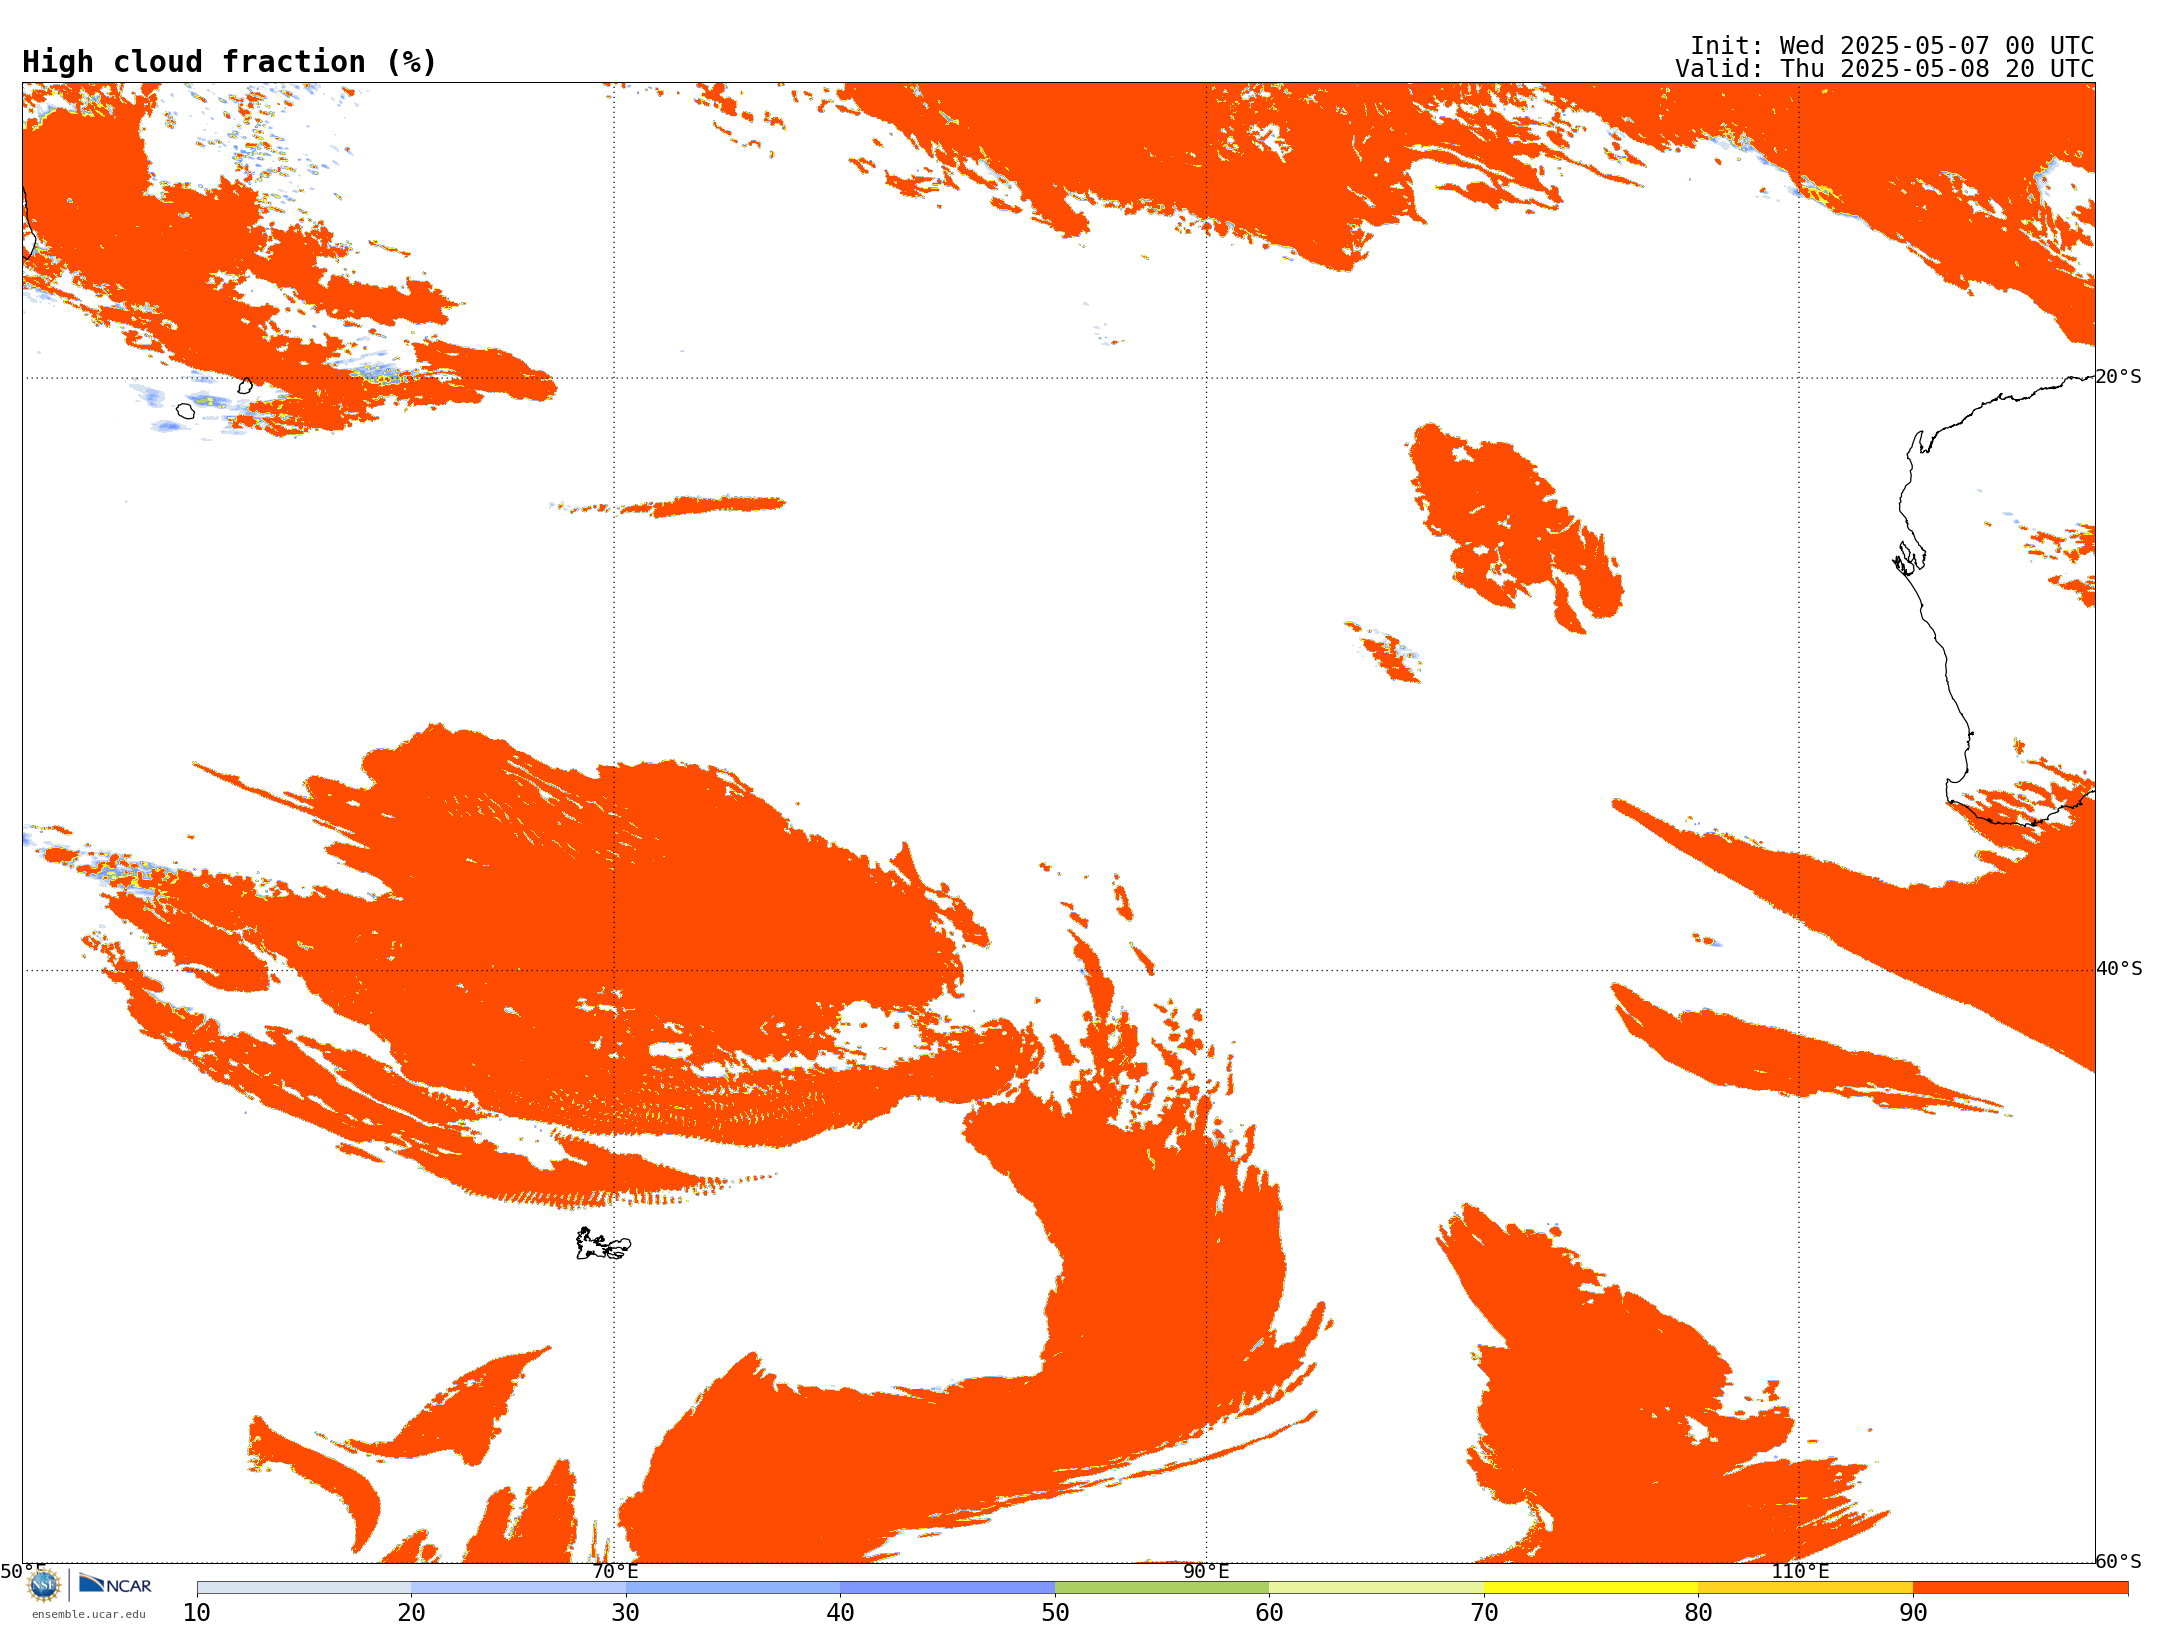Click the blue 30-40 colorbar segment
2160x1626 pixels.
pyautogui.click(x=733, y=1587)
